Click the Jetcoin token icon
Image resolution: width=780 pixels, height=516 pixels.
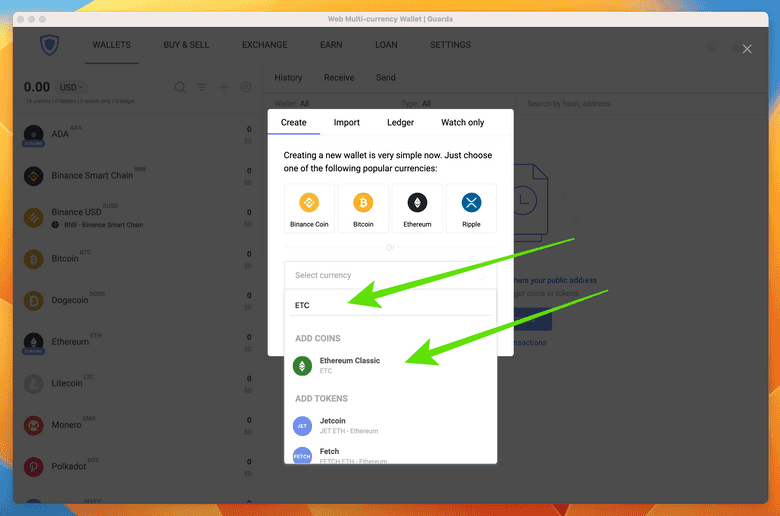click(302, 426)
